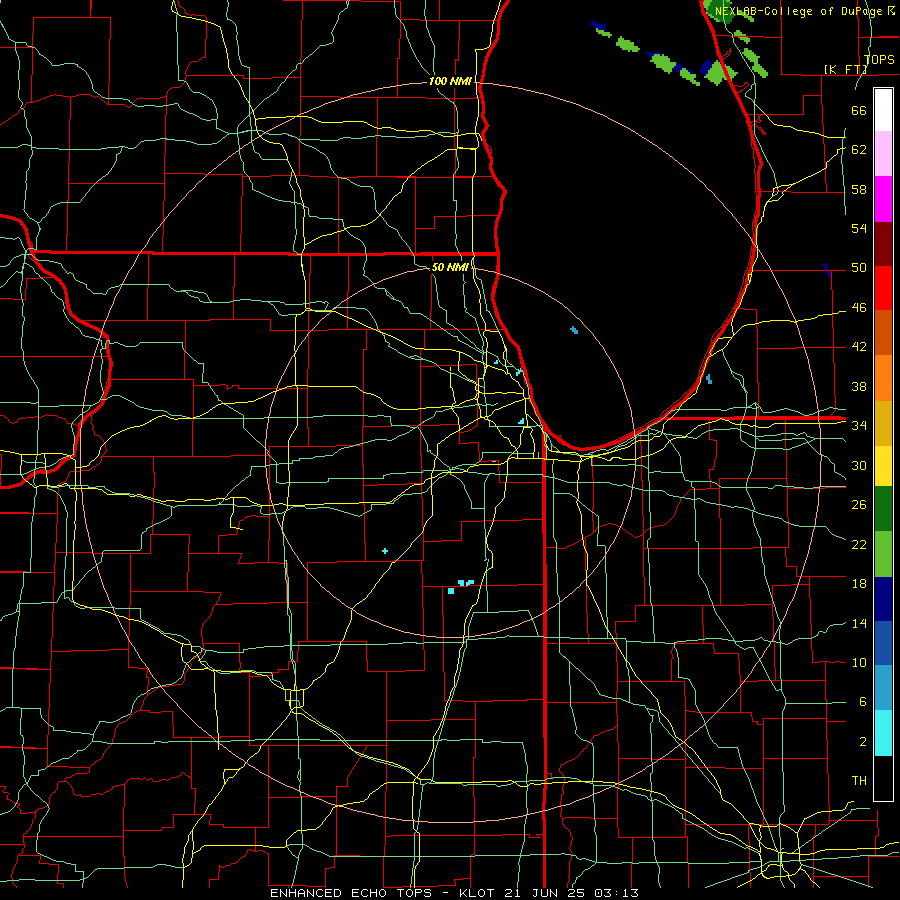The image size is (900, 900).
Task: Select the 42 legend label
Action: (859, 347)
